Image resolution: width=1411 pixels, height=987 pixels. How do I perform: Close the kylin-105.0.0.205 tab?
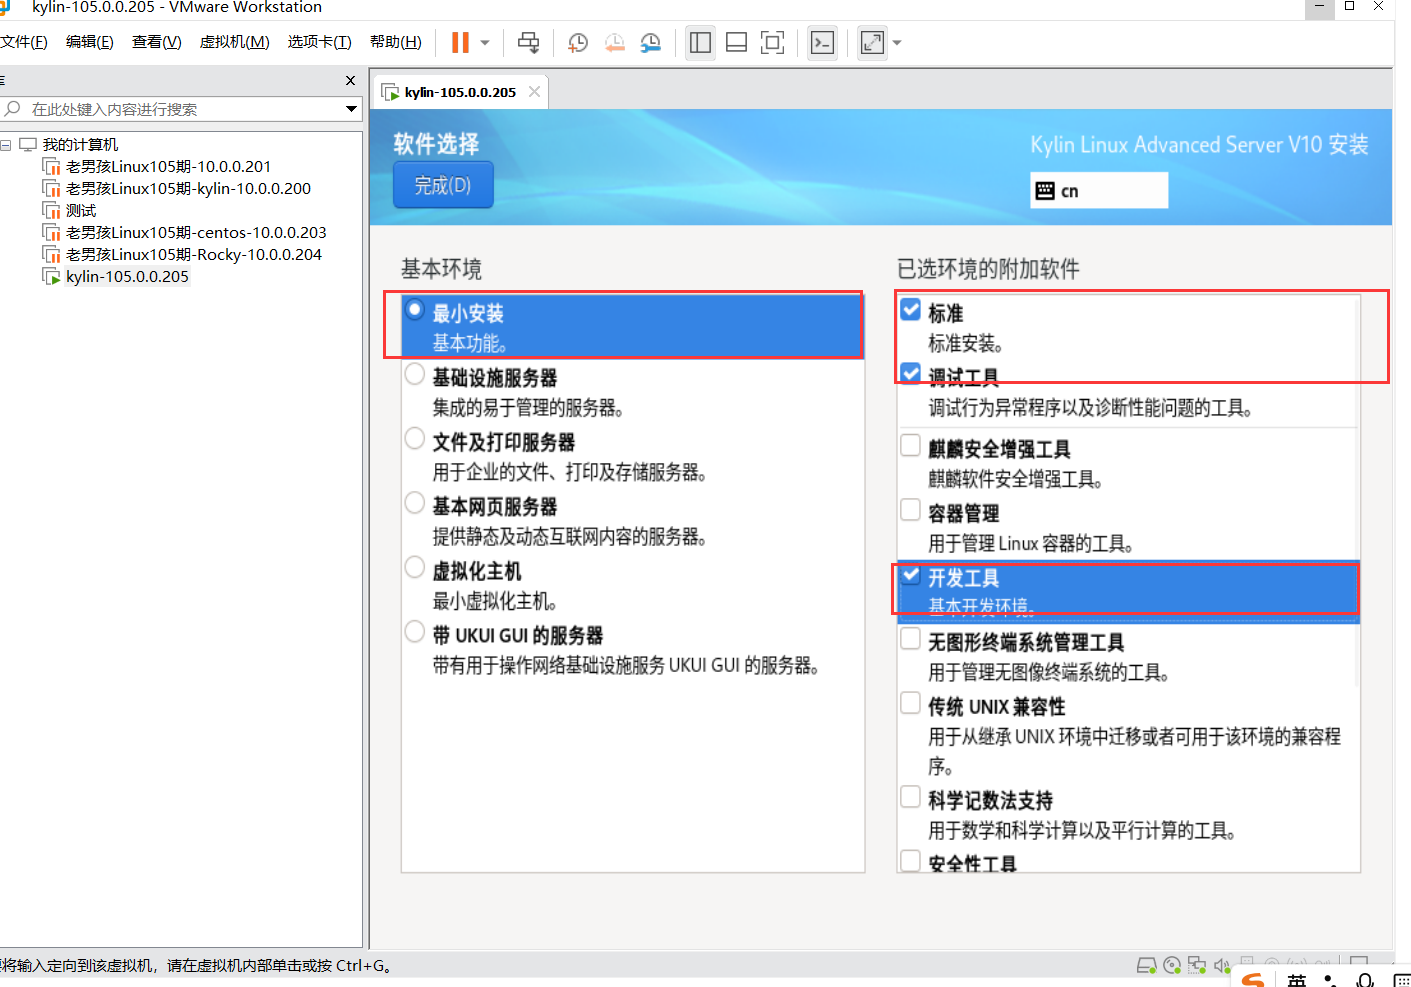tap(535, 92)
